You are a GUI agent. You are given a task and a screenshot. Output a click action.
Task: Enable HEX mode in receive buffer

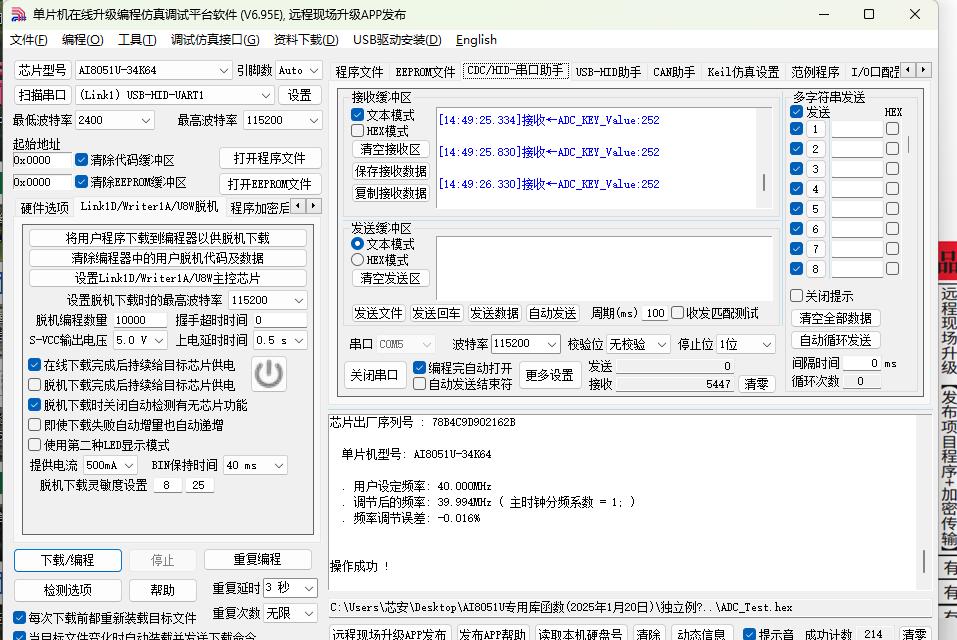(358, 131)
